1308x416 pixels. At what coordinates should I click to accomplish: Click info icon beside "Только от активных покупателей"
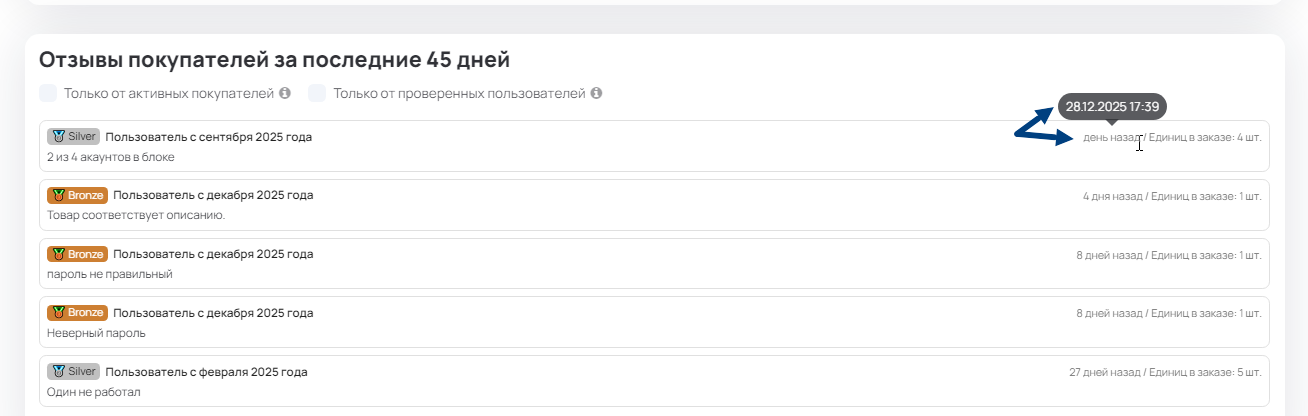click(x=285, y=94)
